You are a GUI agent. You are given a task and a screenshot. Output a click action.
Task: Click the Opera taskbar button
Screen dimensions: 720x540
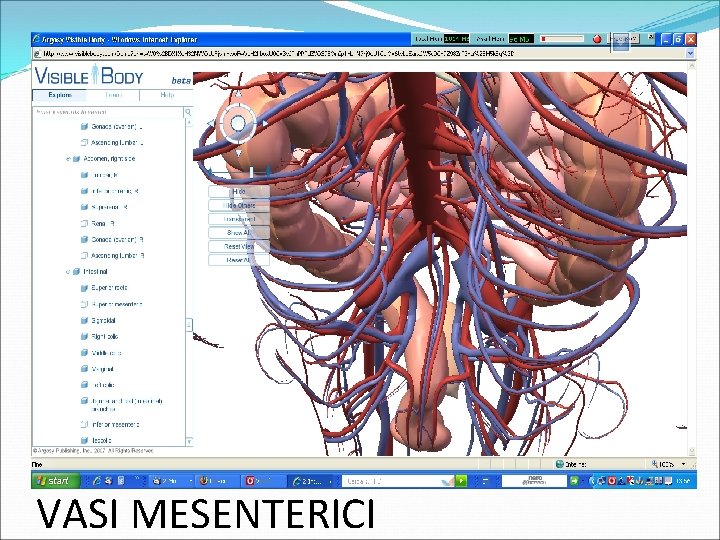263,481
